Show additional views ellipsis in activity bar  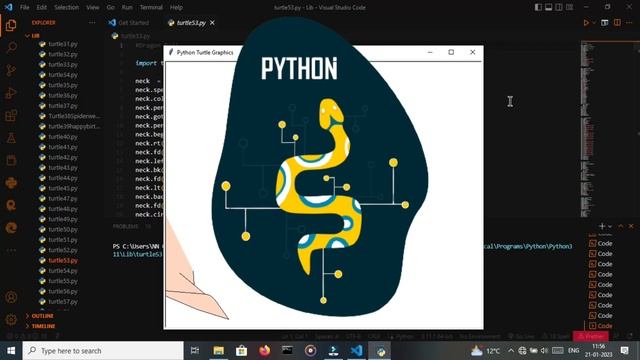pyautogui.click(x=11, y=250)
